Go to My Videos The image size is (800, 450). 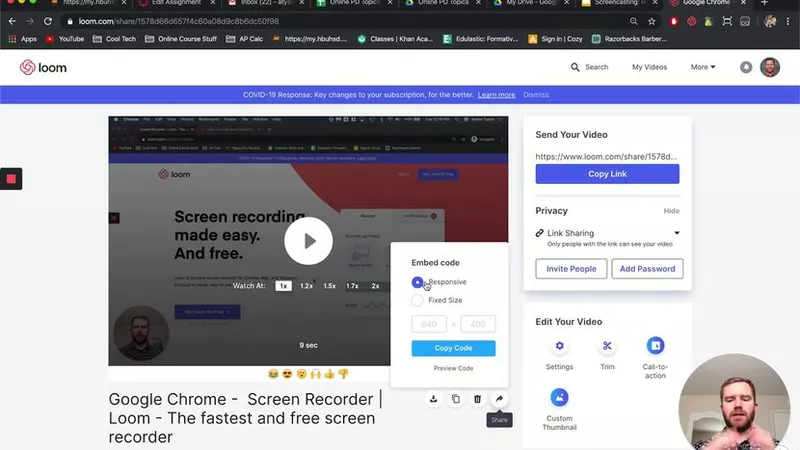[x=649, y=67]
